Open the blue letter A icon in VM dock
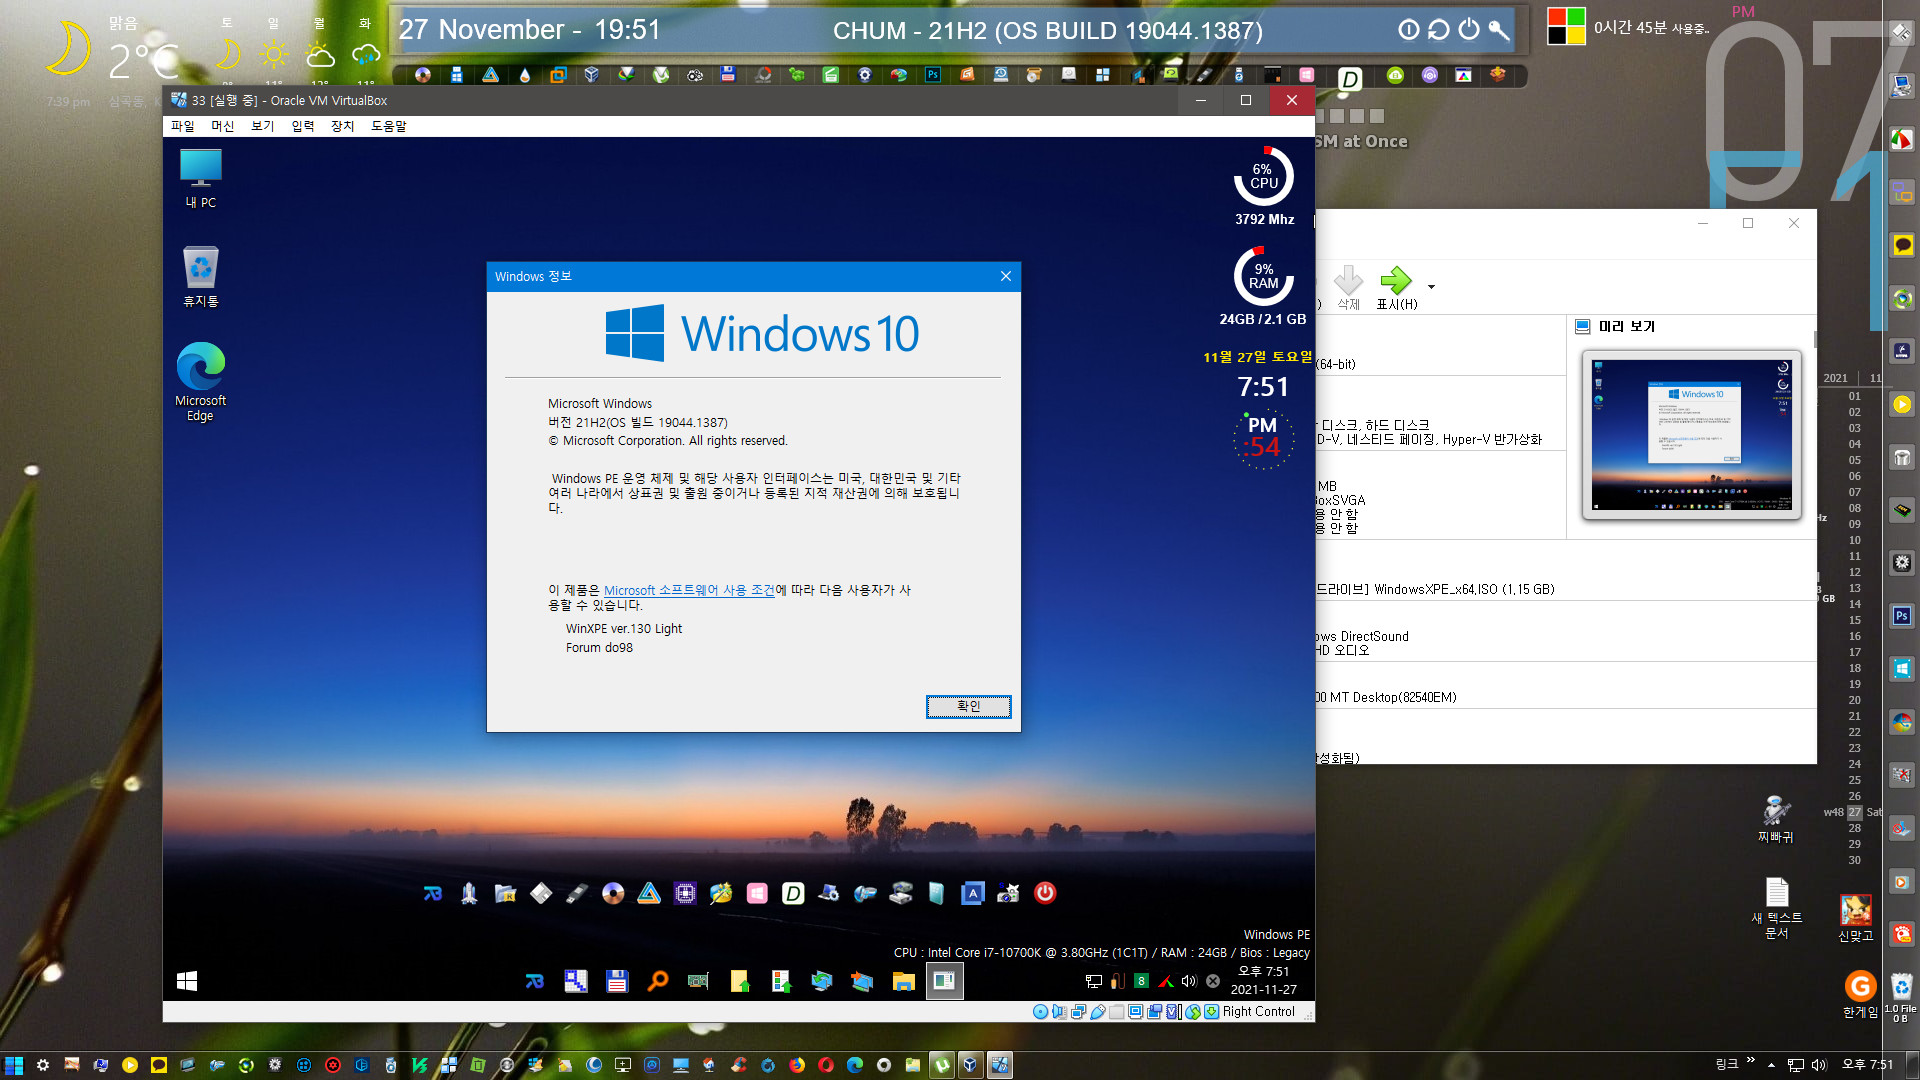This screenshot has width=1920, height=1080. point(973,893)
